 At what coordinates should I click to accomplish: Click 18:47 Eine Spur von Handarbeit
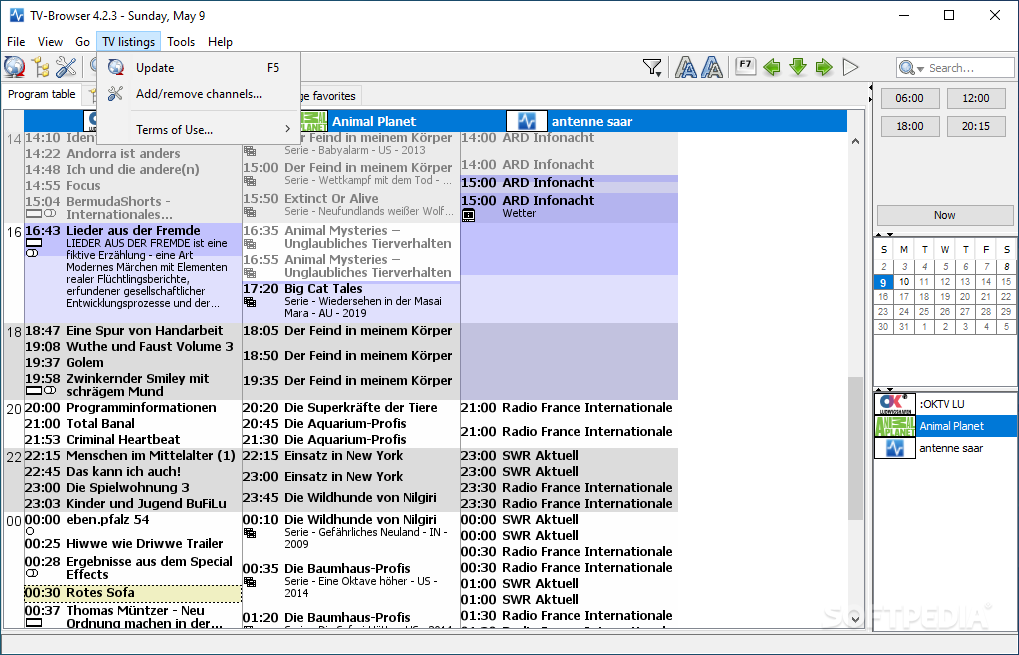coord(133,331)
